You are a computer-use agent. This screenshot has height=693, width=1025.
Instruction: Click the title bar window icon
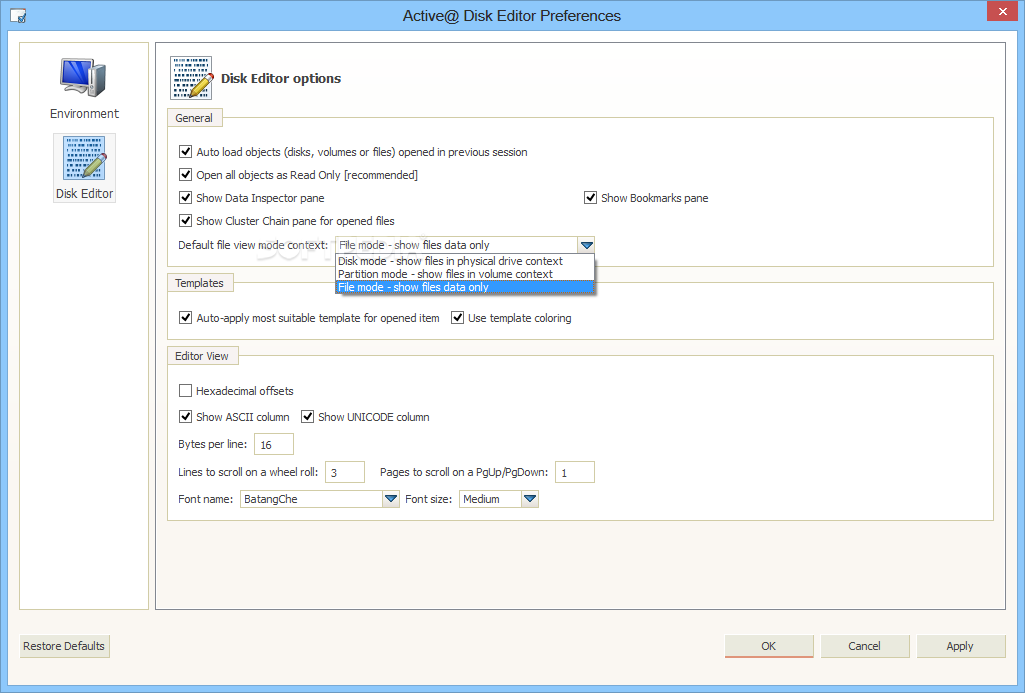click(18, 15)
